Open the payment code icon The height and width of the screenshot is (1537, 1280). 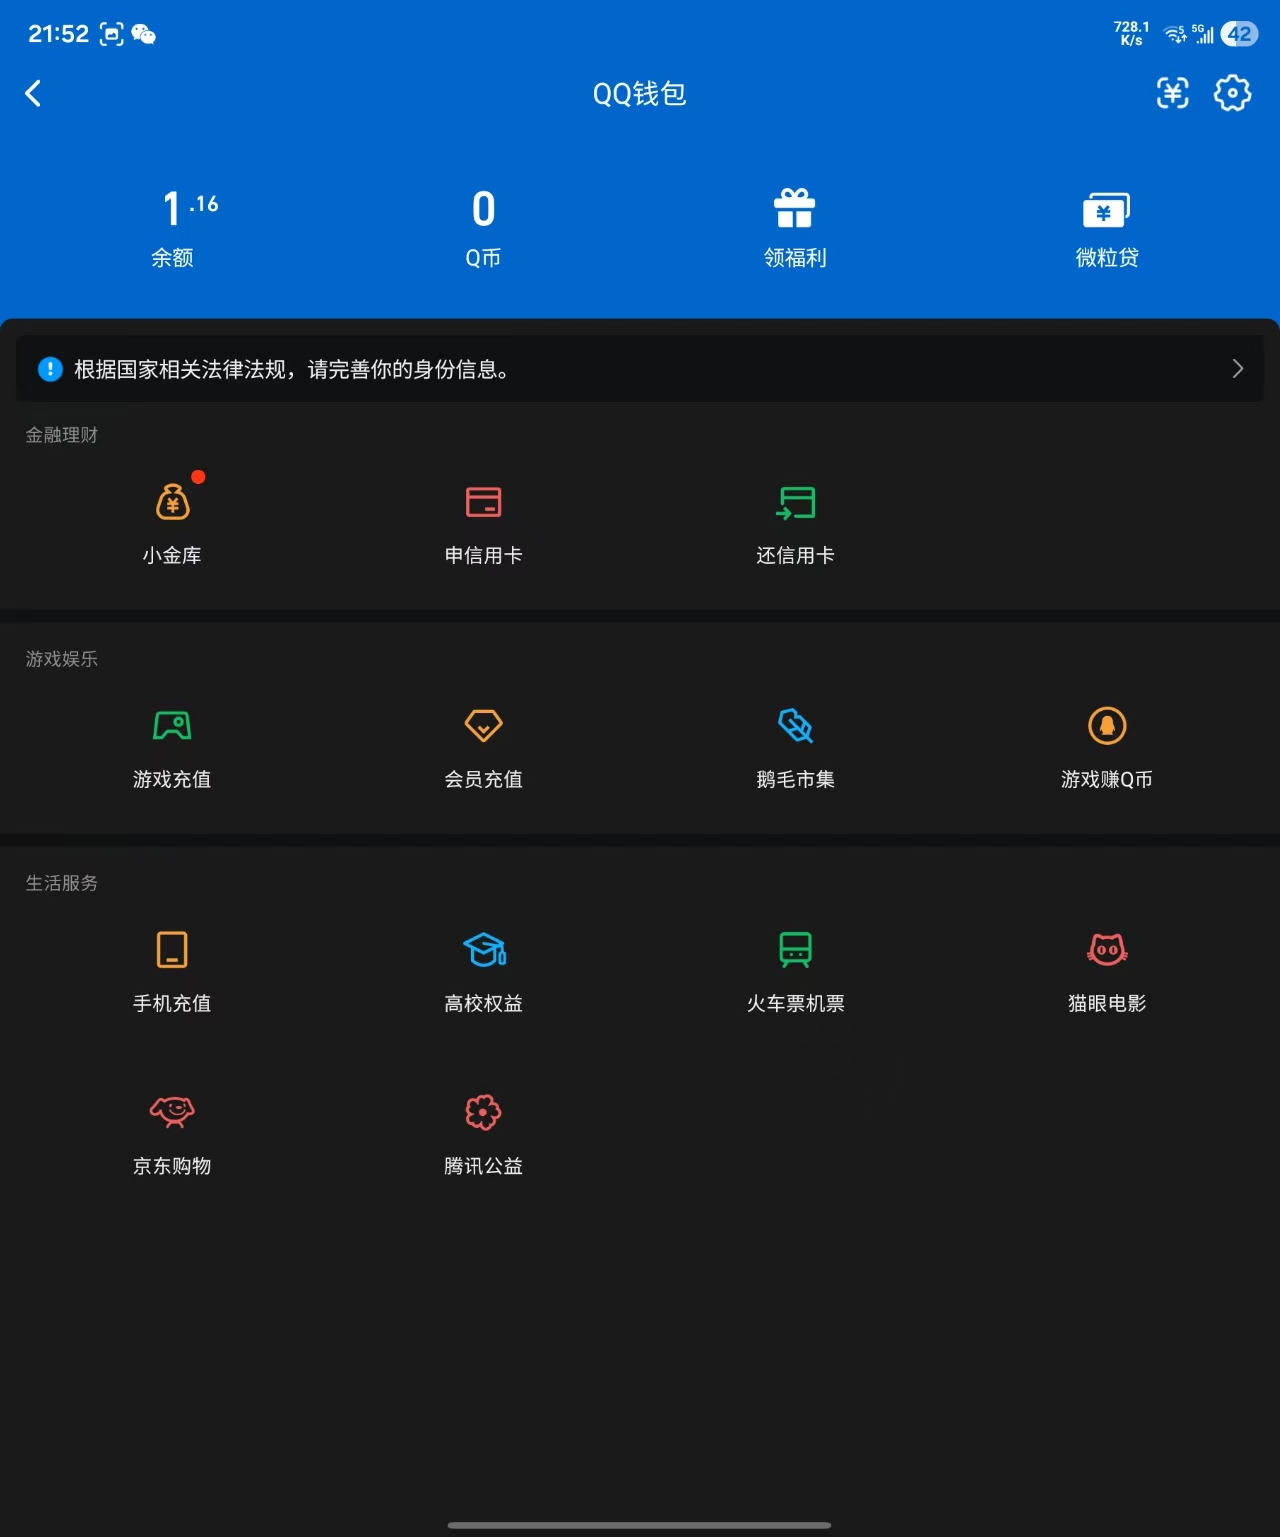1172,92
